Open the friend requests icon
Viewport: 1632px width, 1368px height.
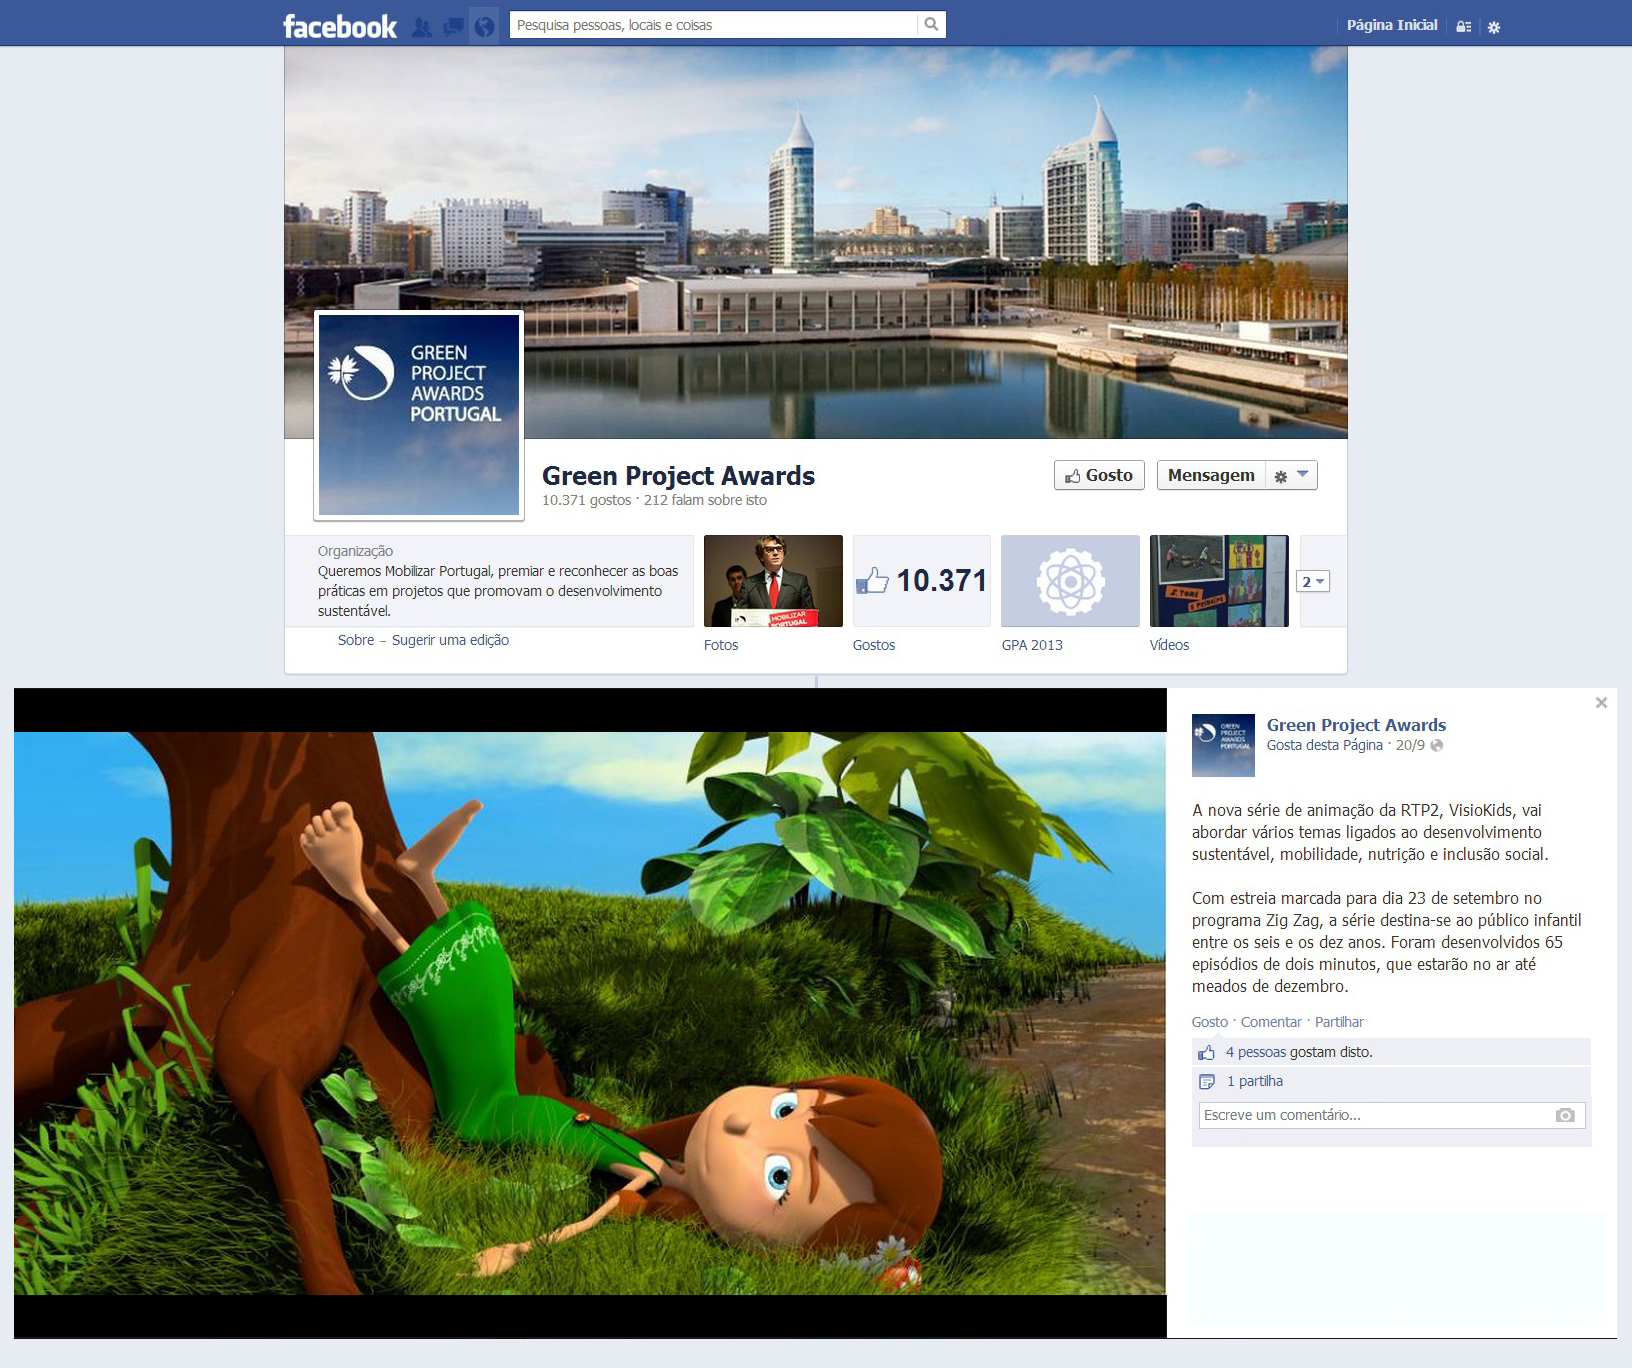click(x=422, y=27)
